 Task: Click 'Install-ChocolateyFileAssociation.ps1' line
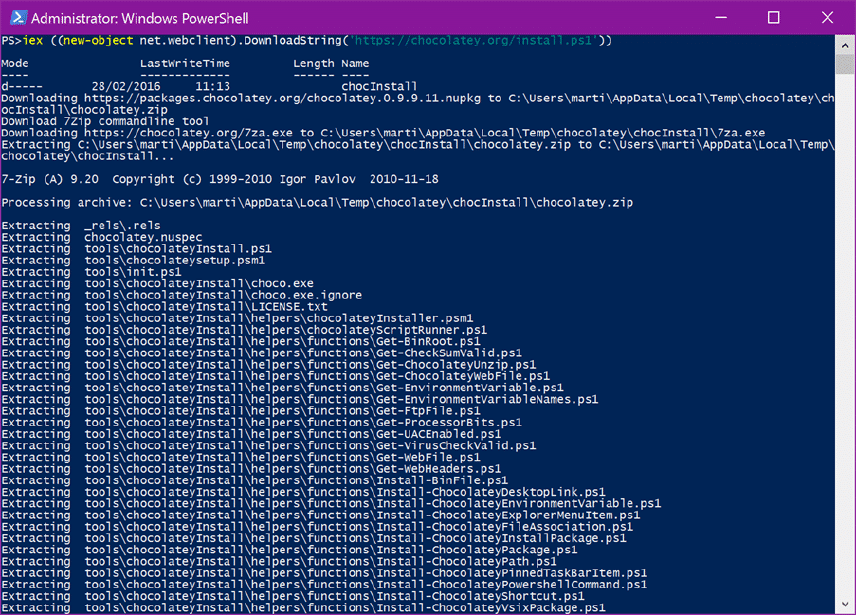317,527
